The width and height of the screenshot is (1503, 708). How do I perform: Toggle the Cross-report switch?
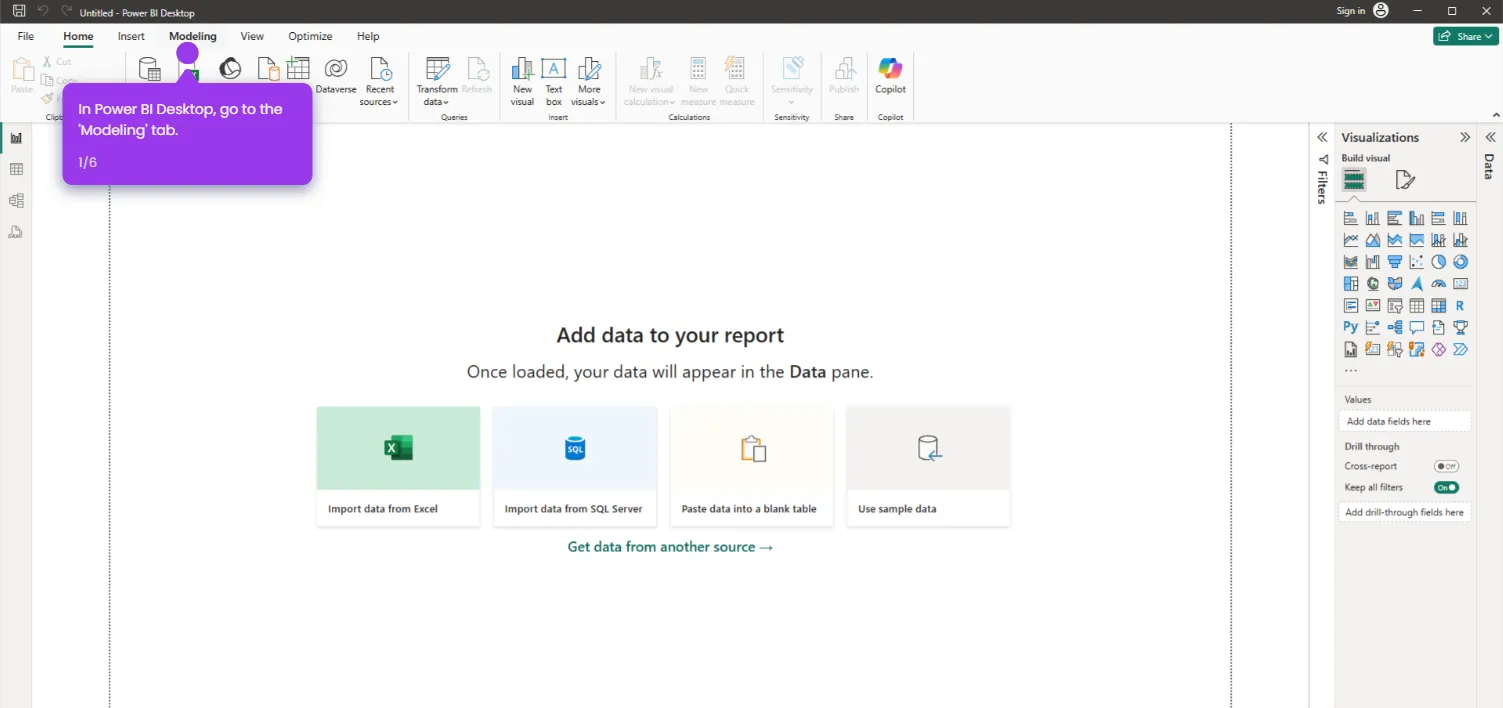click(x=1447, y=467)
